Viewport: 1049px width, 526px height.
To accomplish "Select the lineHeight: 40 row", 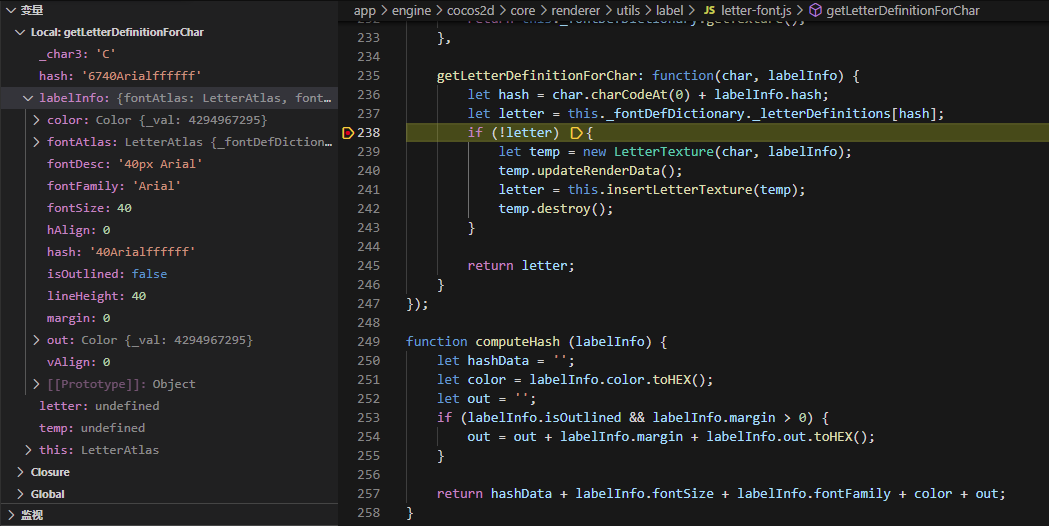I will [x=169, y=296].
